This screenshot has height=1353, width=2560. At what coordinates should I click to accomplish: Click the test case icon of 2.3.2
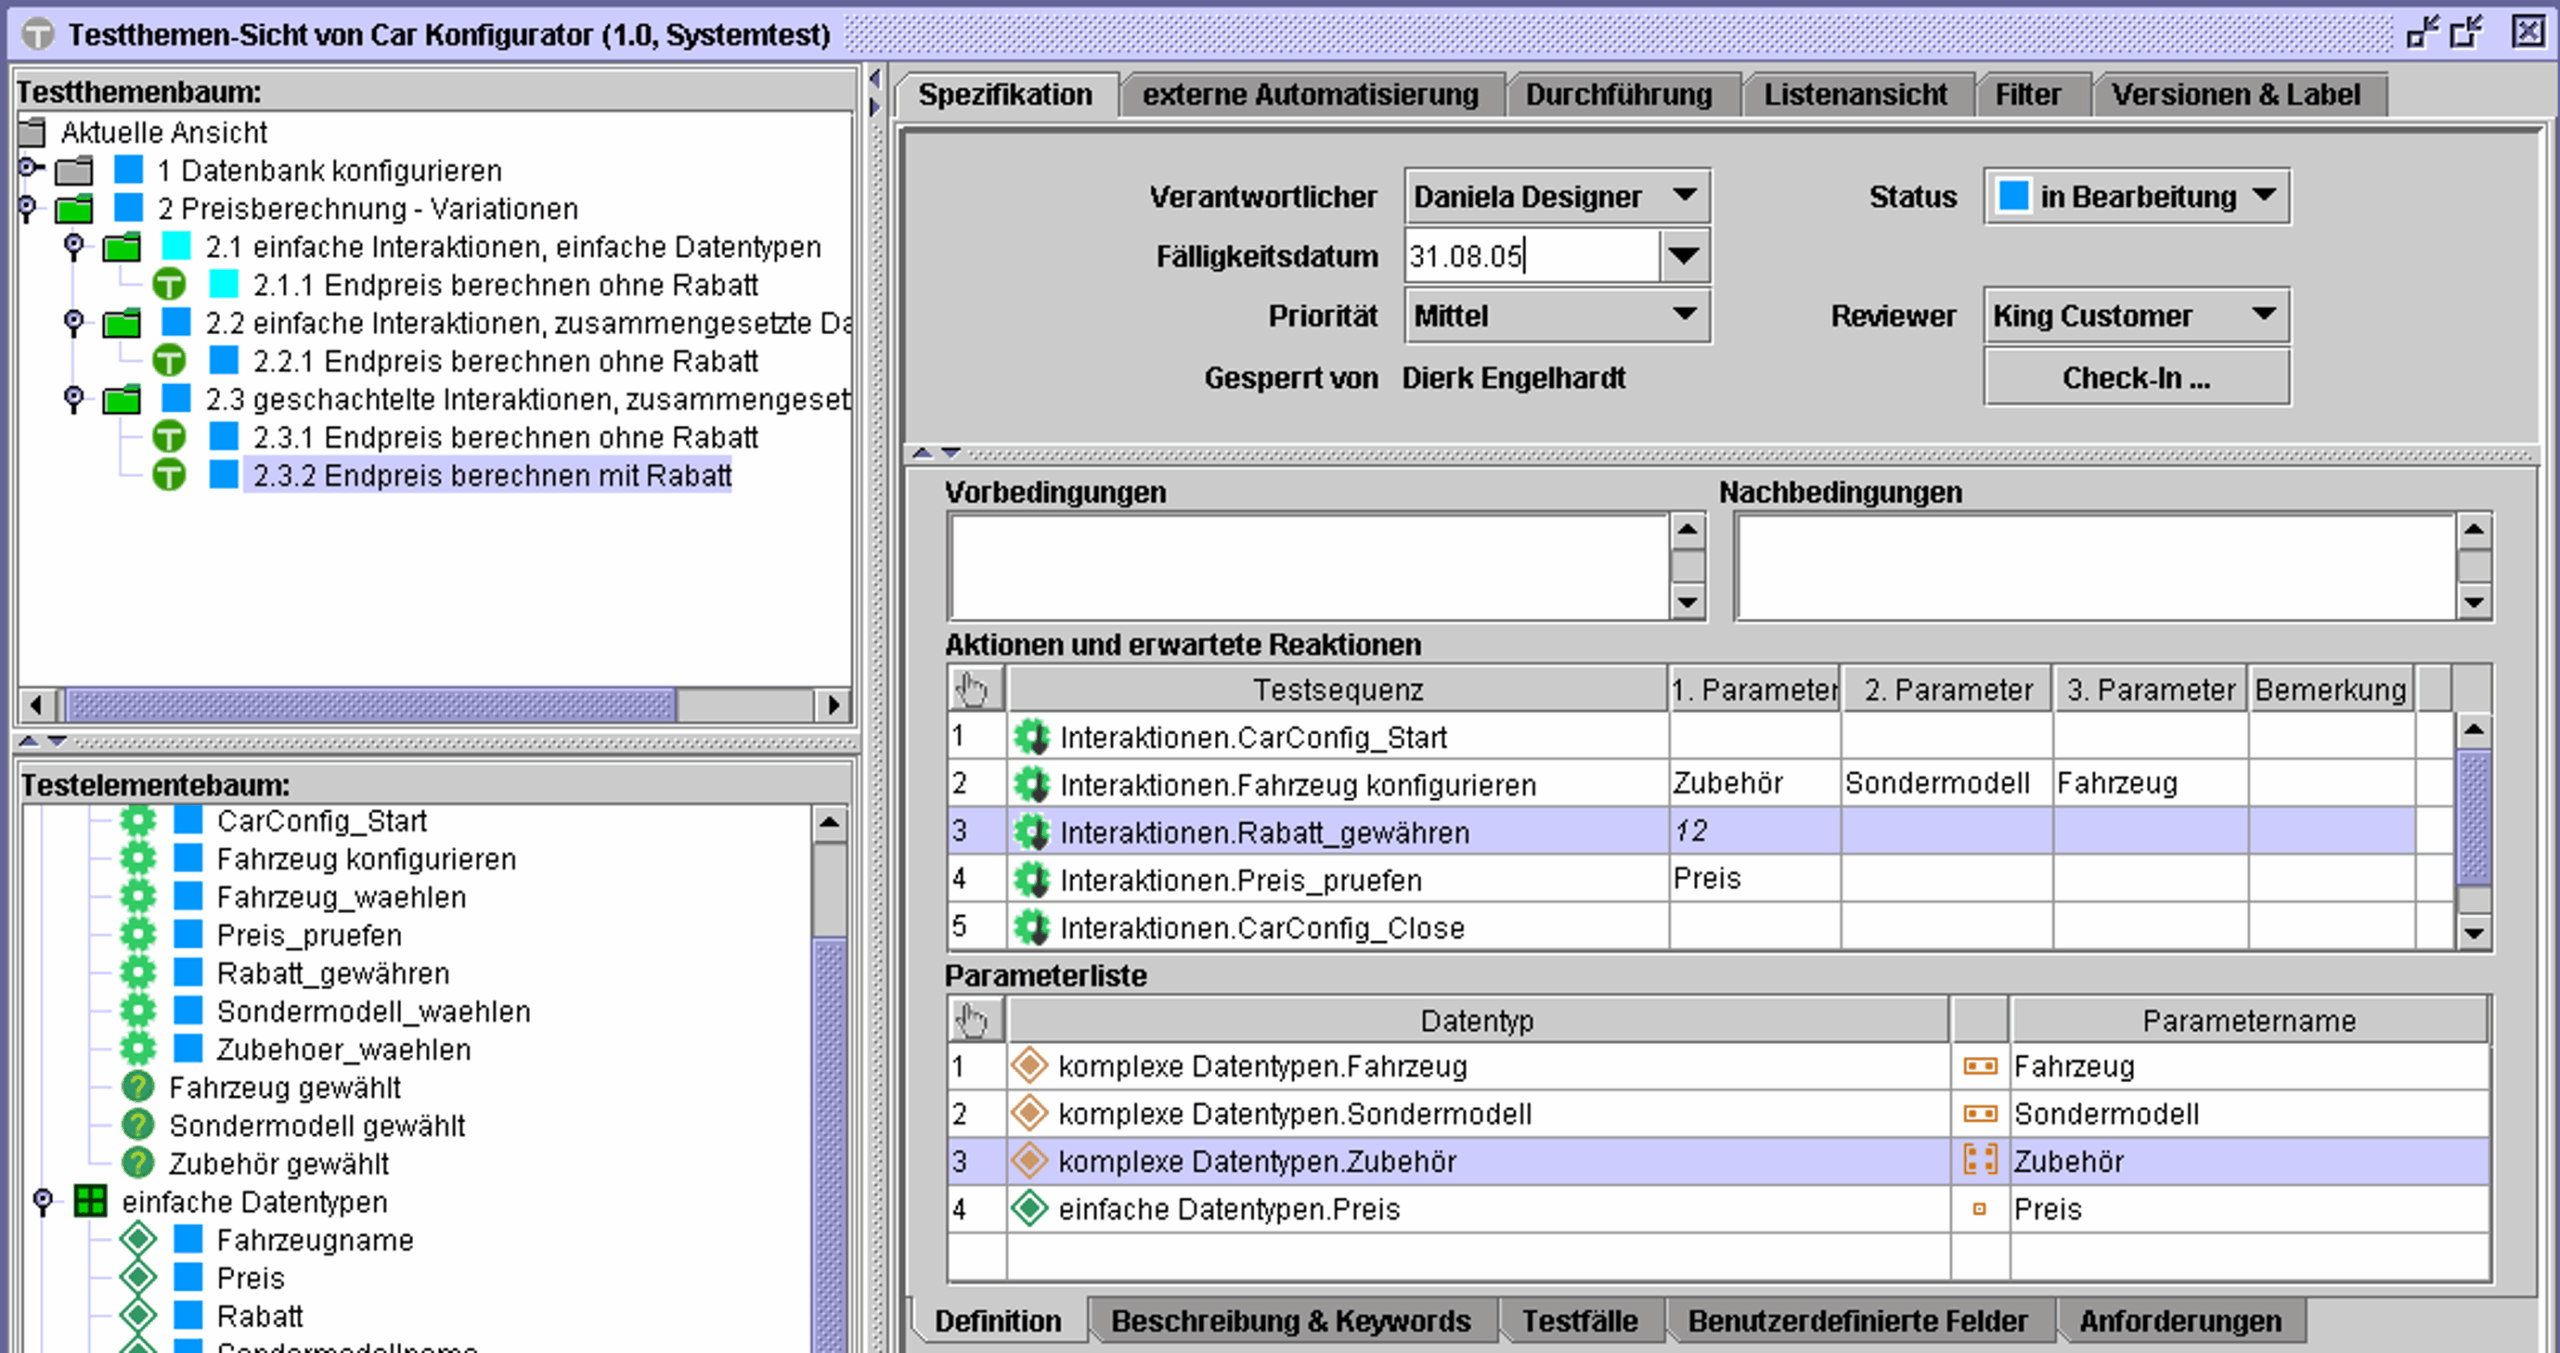point(169,475)
